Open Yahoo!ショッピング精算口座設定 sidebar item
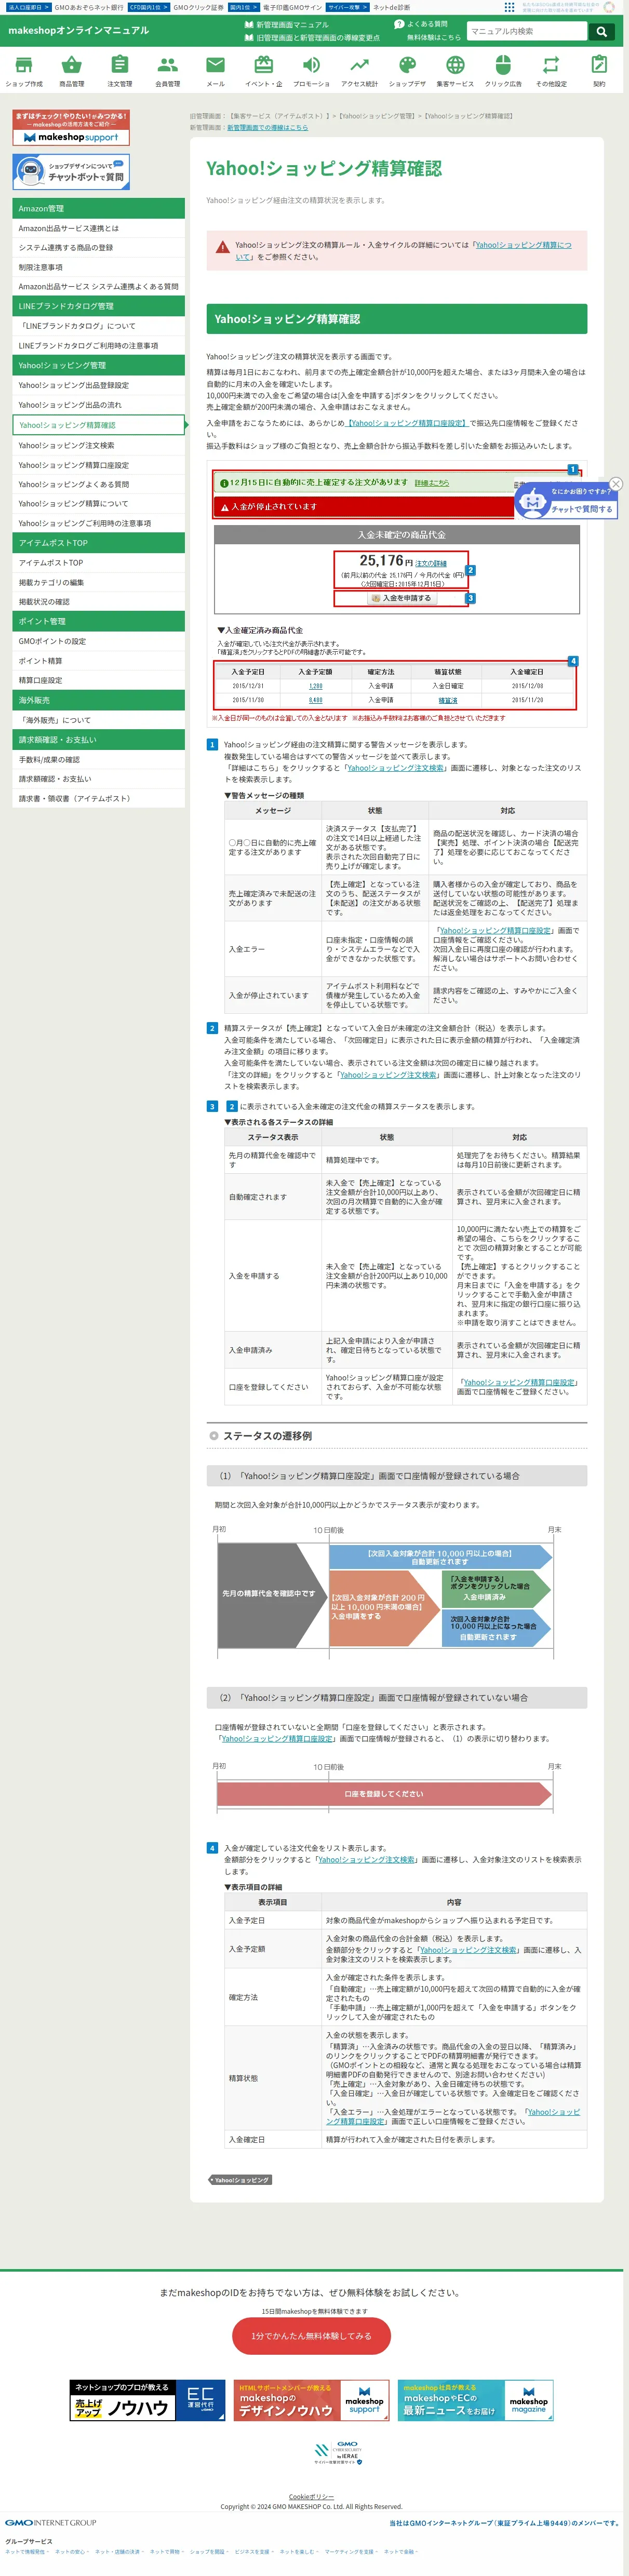The width and height of the screenshot is (629, 2576). [99, 465]
